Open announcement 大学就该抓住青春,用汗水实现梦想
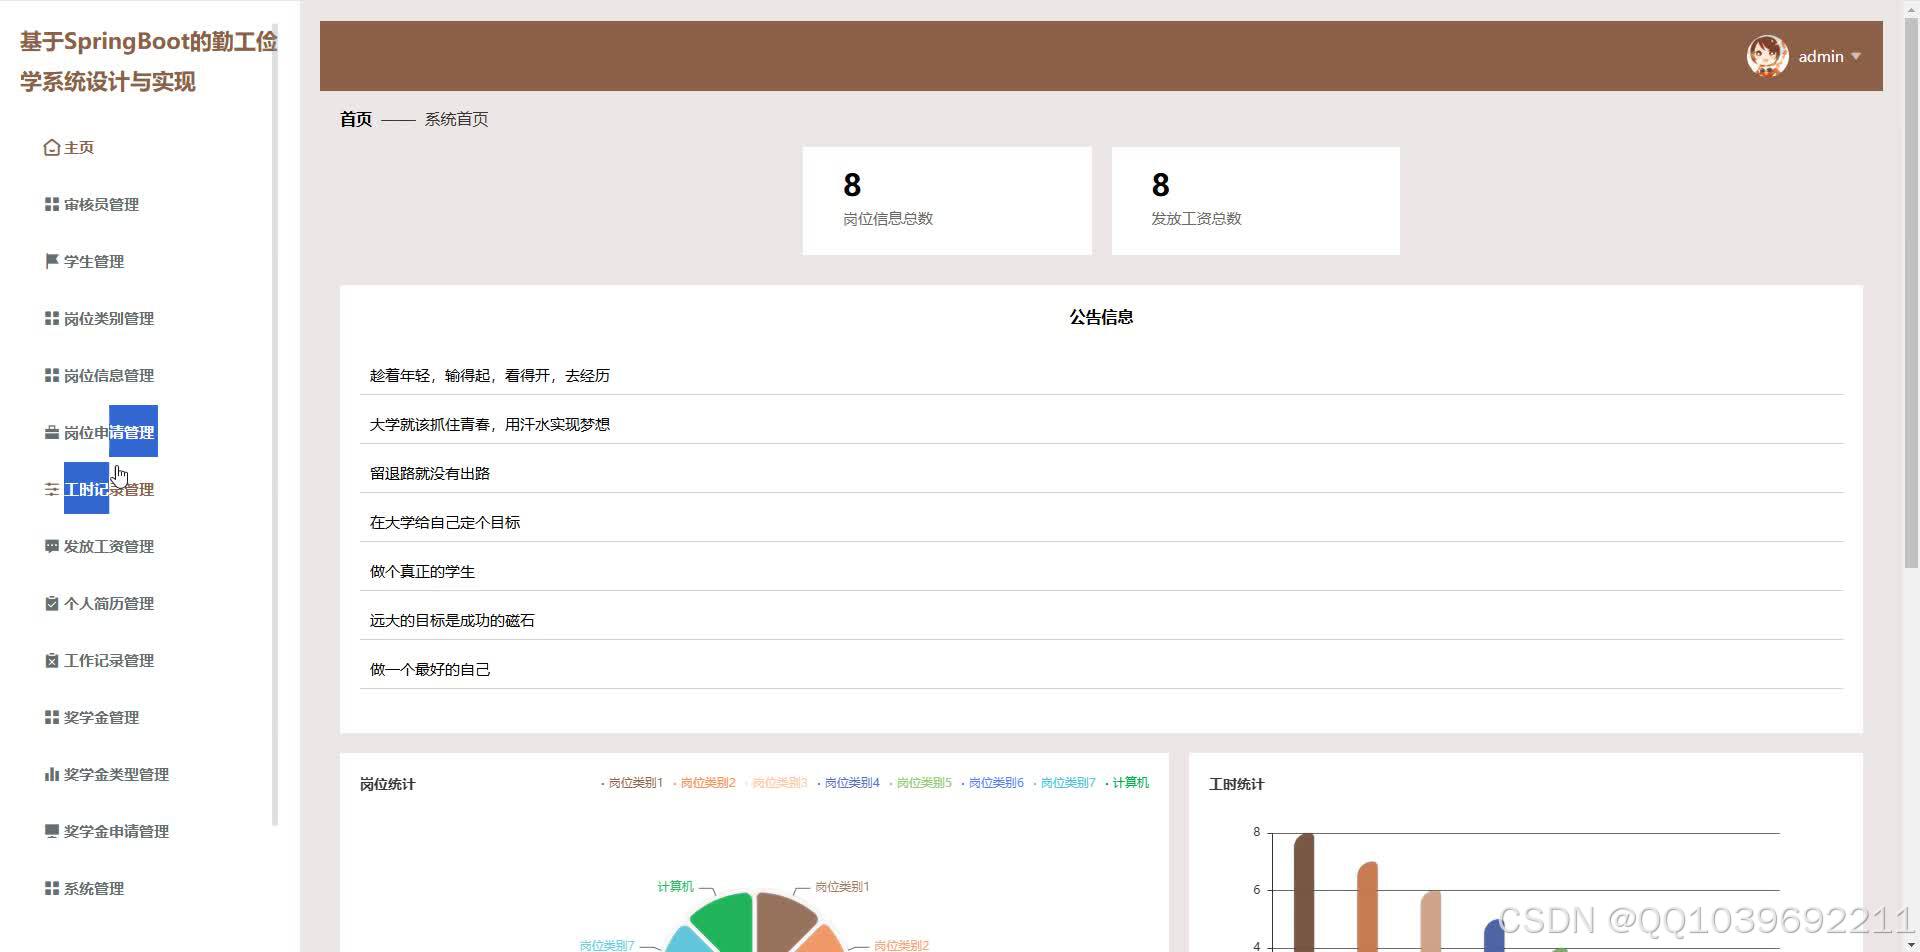 tap(489, 425)
